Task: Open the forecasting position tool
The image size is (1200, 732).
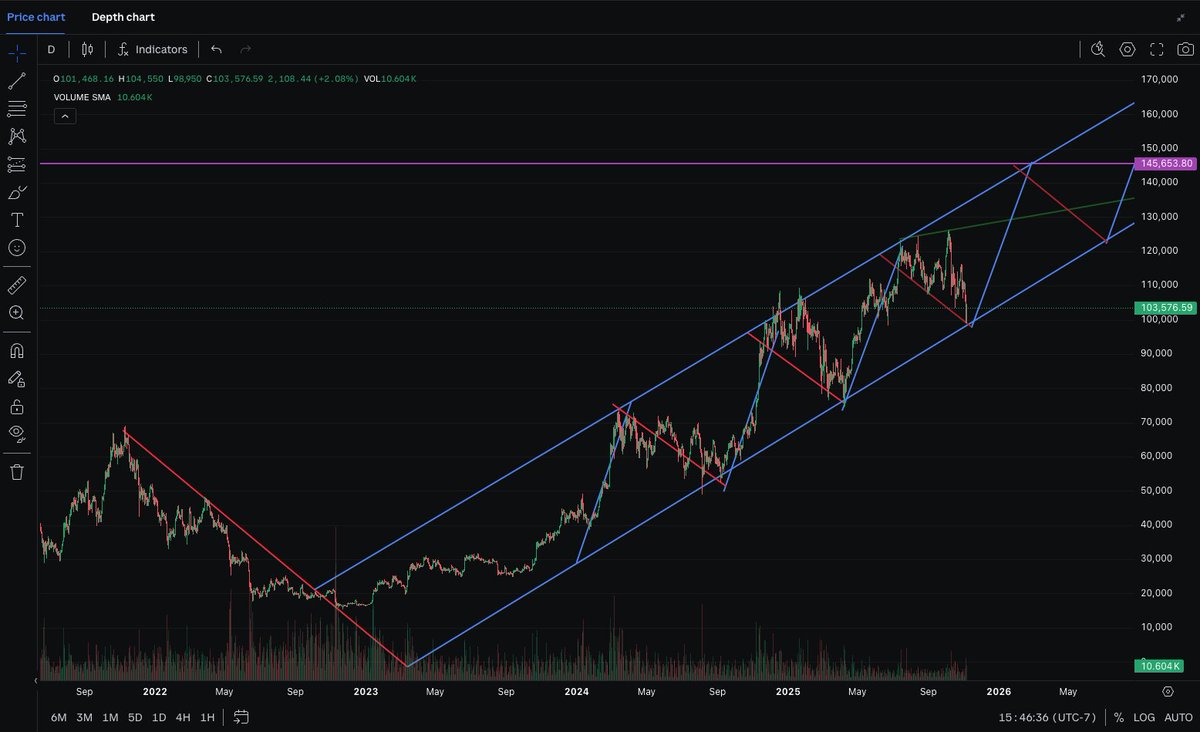Action: 17,164
